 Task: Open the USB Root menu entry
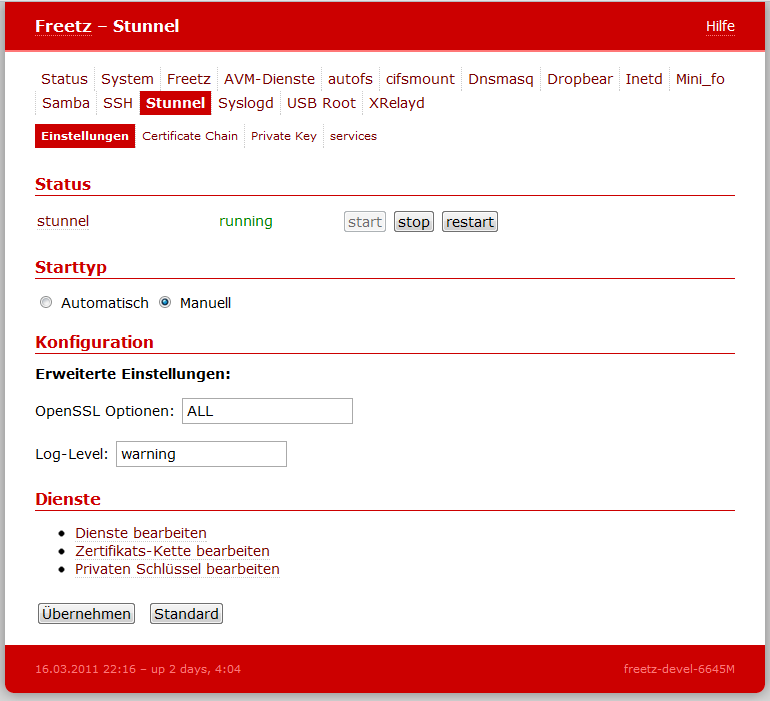click(321, 103)
